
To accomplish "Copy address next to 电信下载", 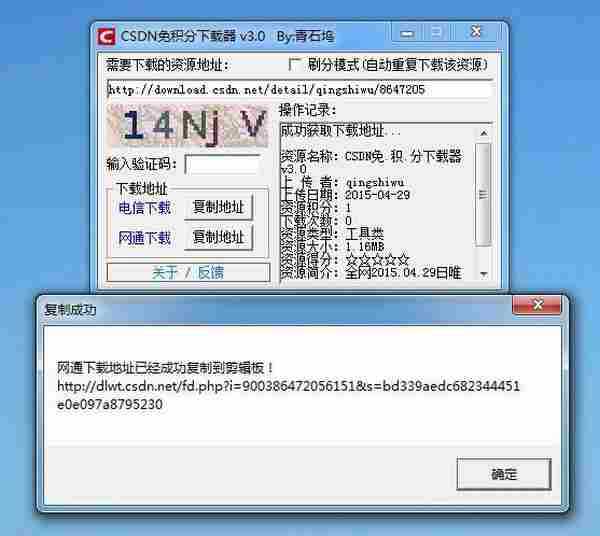I will (218, 207).
